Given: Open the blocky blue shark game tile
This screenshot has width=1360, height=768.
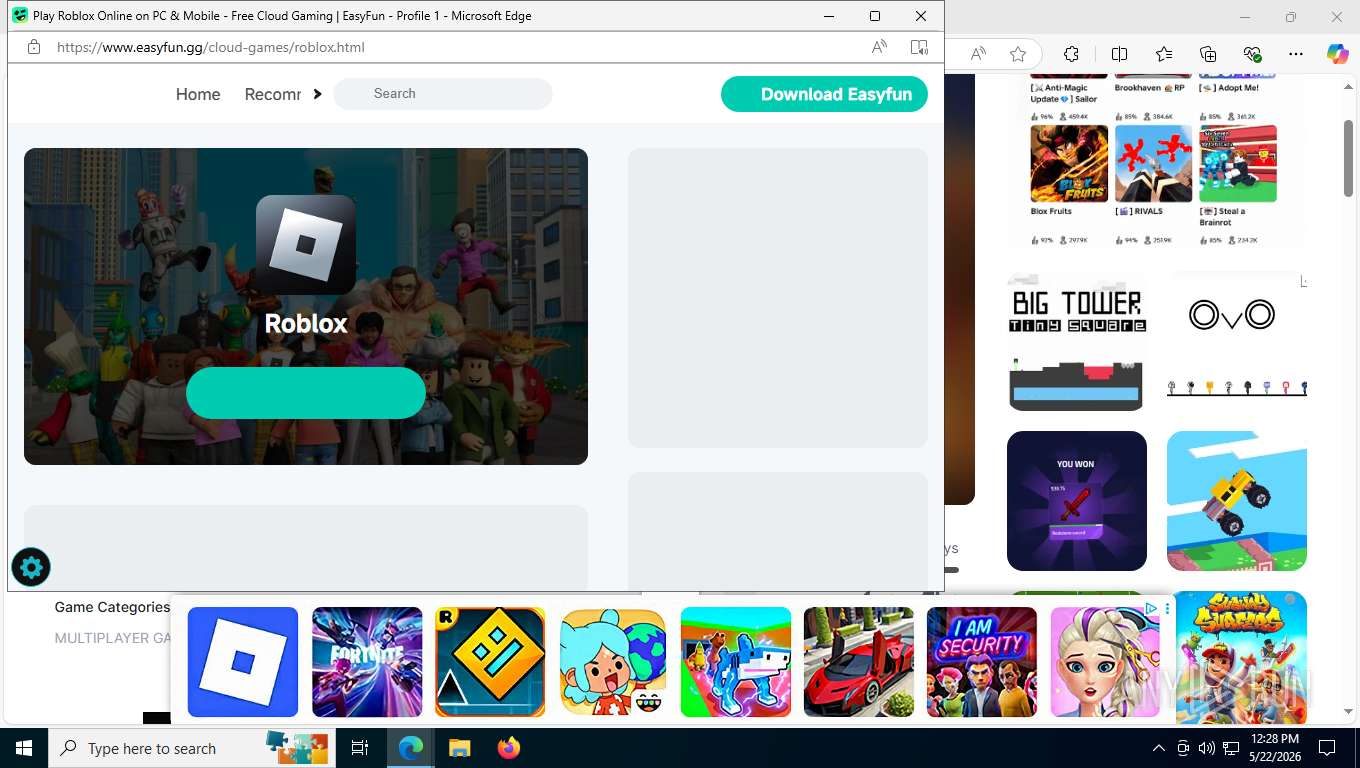Looking at the screenshot, I should [736, 662].
